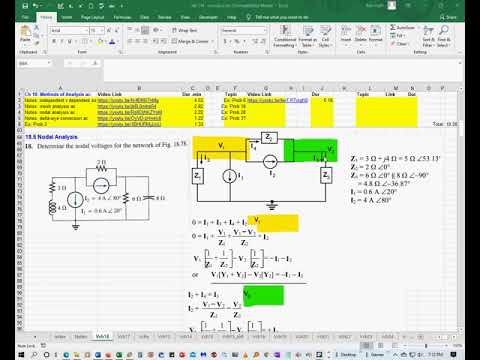Switch to the Developer ribbon tab
The image size is (480, 360).
(x=208, y=17)
